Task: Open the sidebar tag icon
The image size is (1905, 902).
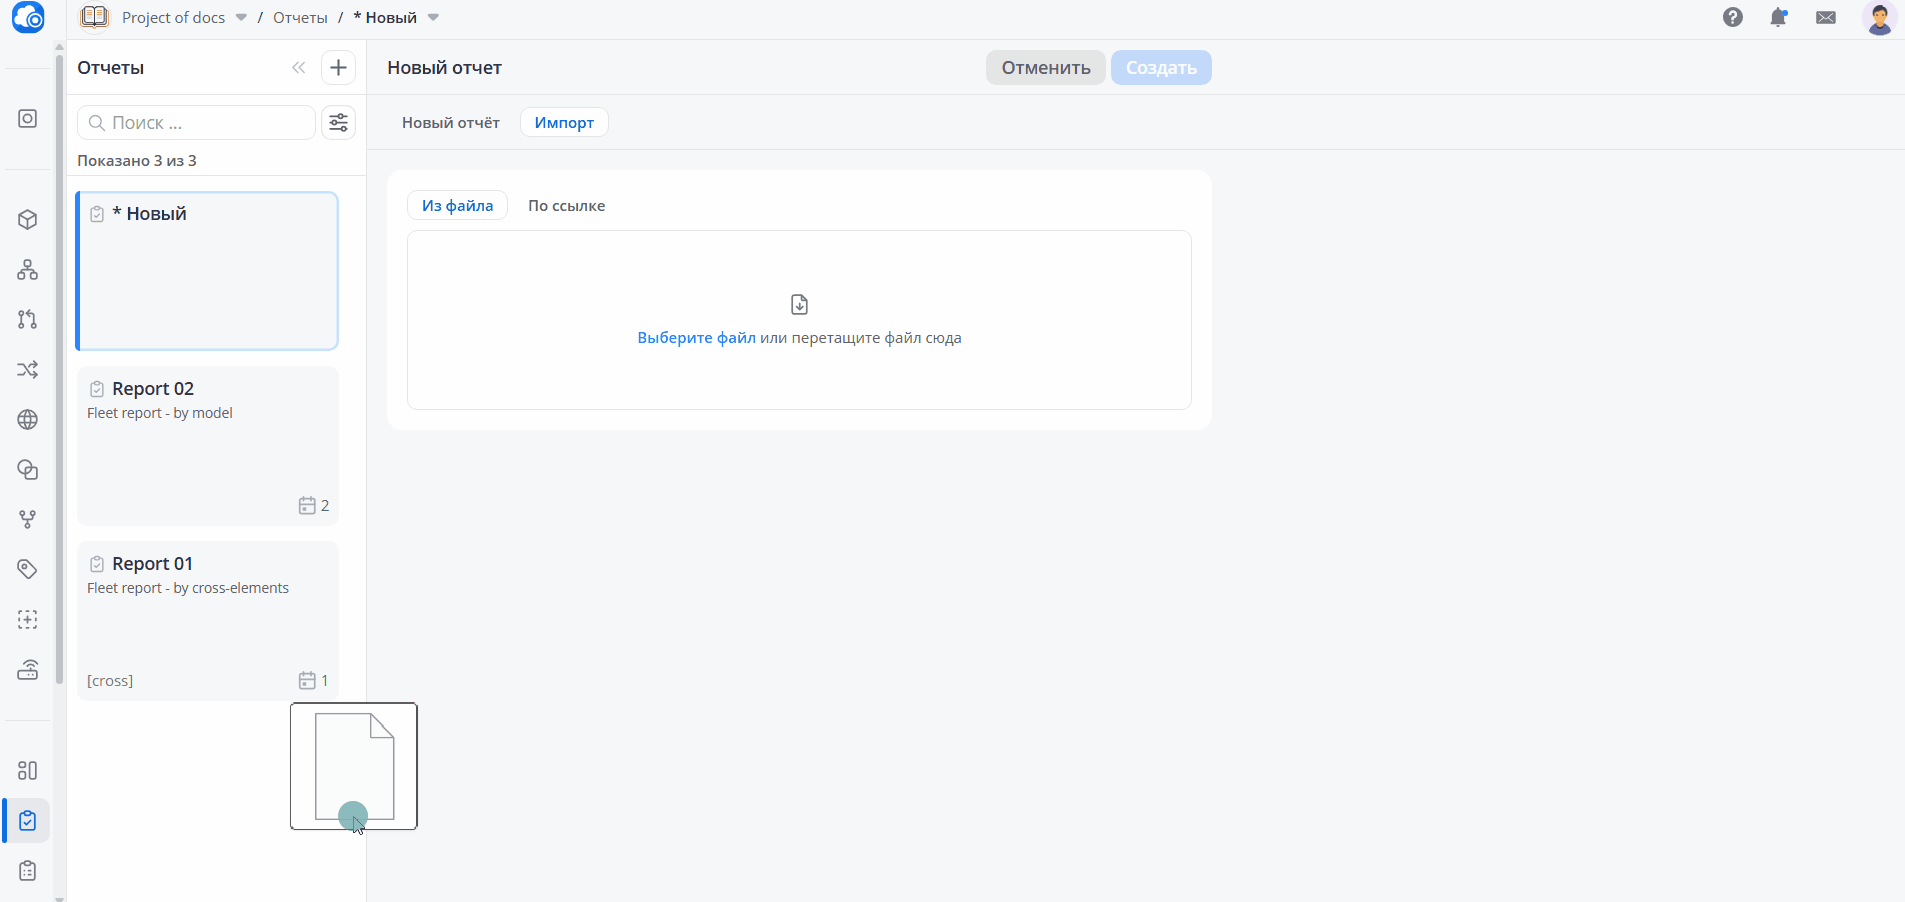Action: pyautogui.click(x=28, y=570)
